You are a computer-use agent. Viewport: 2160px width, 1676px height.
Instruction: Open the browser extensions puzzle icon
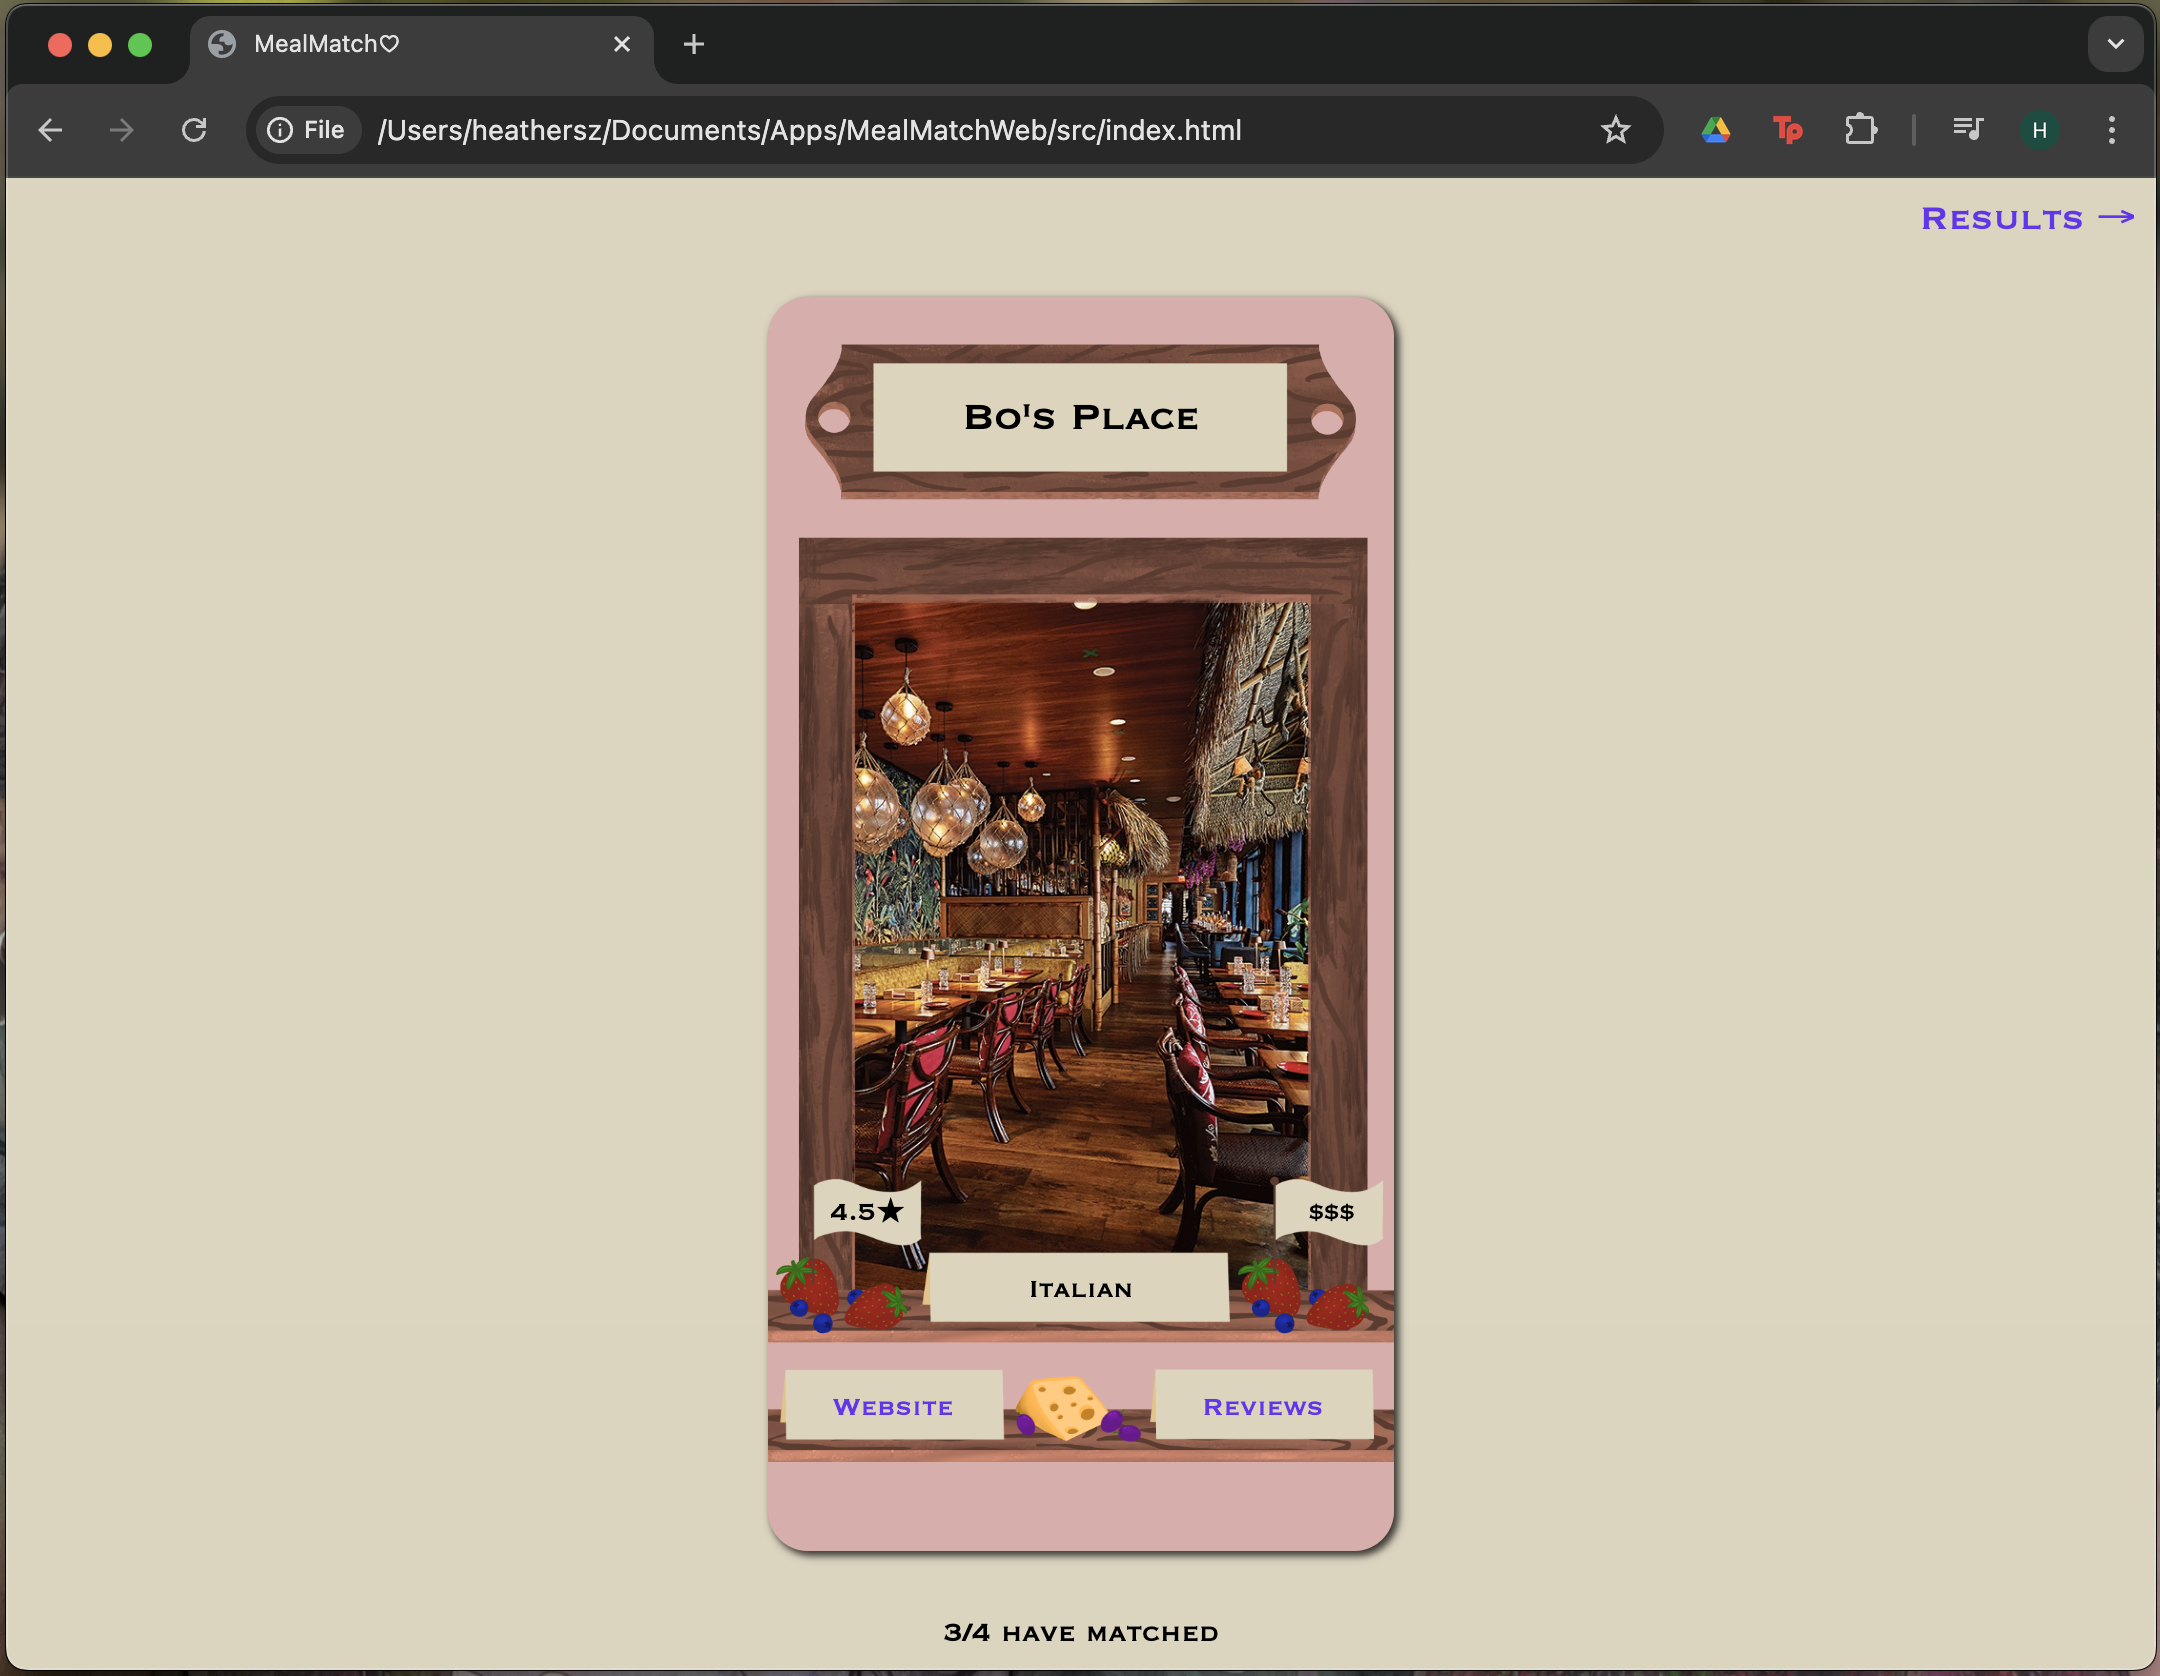coord(1860,130)
